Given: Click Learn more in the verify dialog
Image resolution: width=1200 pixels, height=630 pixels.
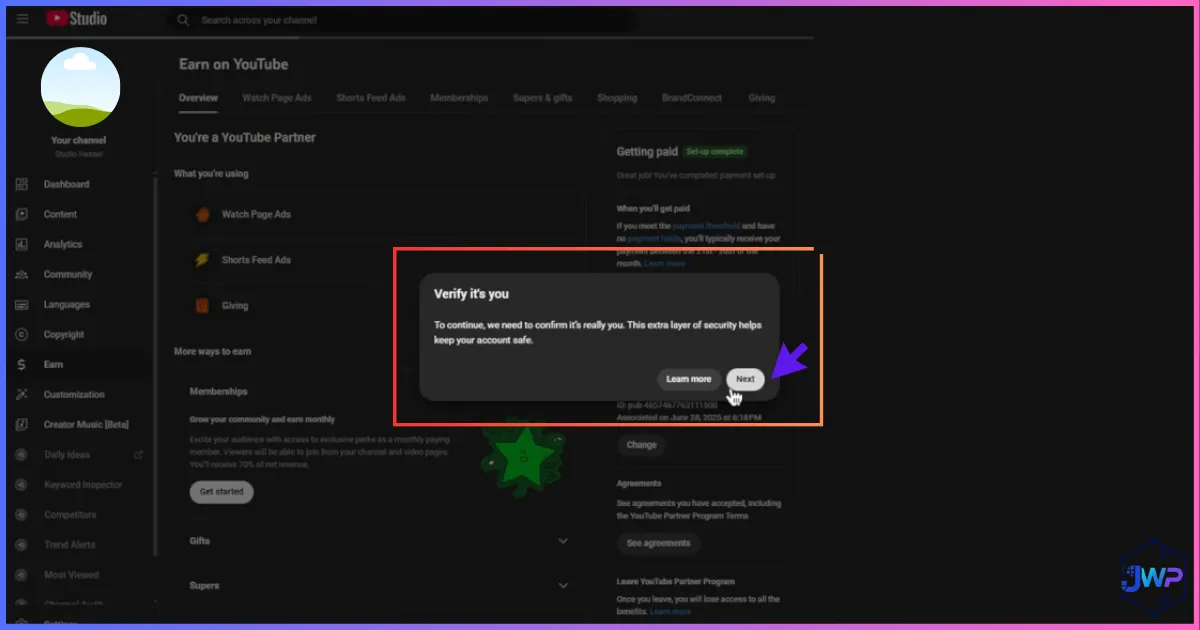Looking at the screenshot, I should click(689, 379).
